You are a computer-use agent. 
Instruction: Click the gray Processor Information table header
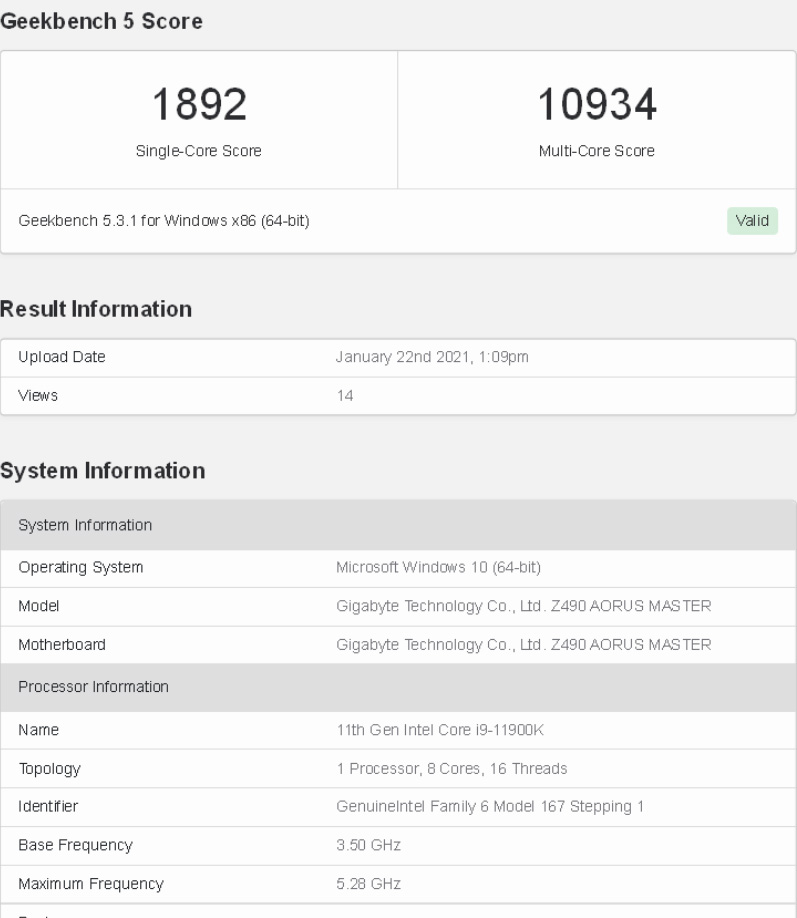pos(398,687)
